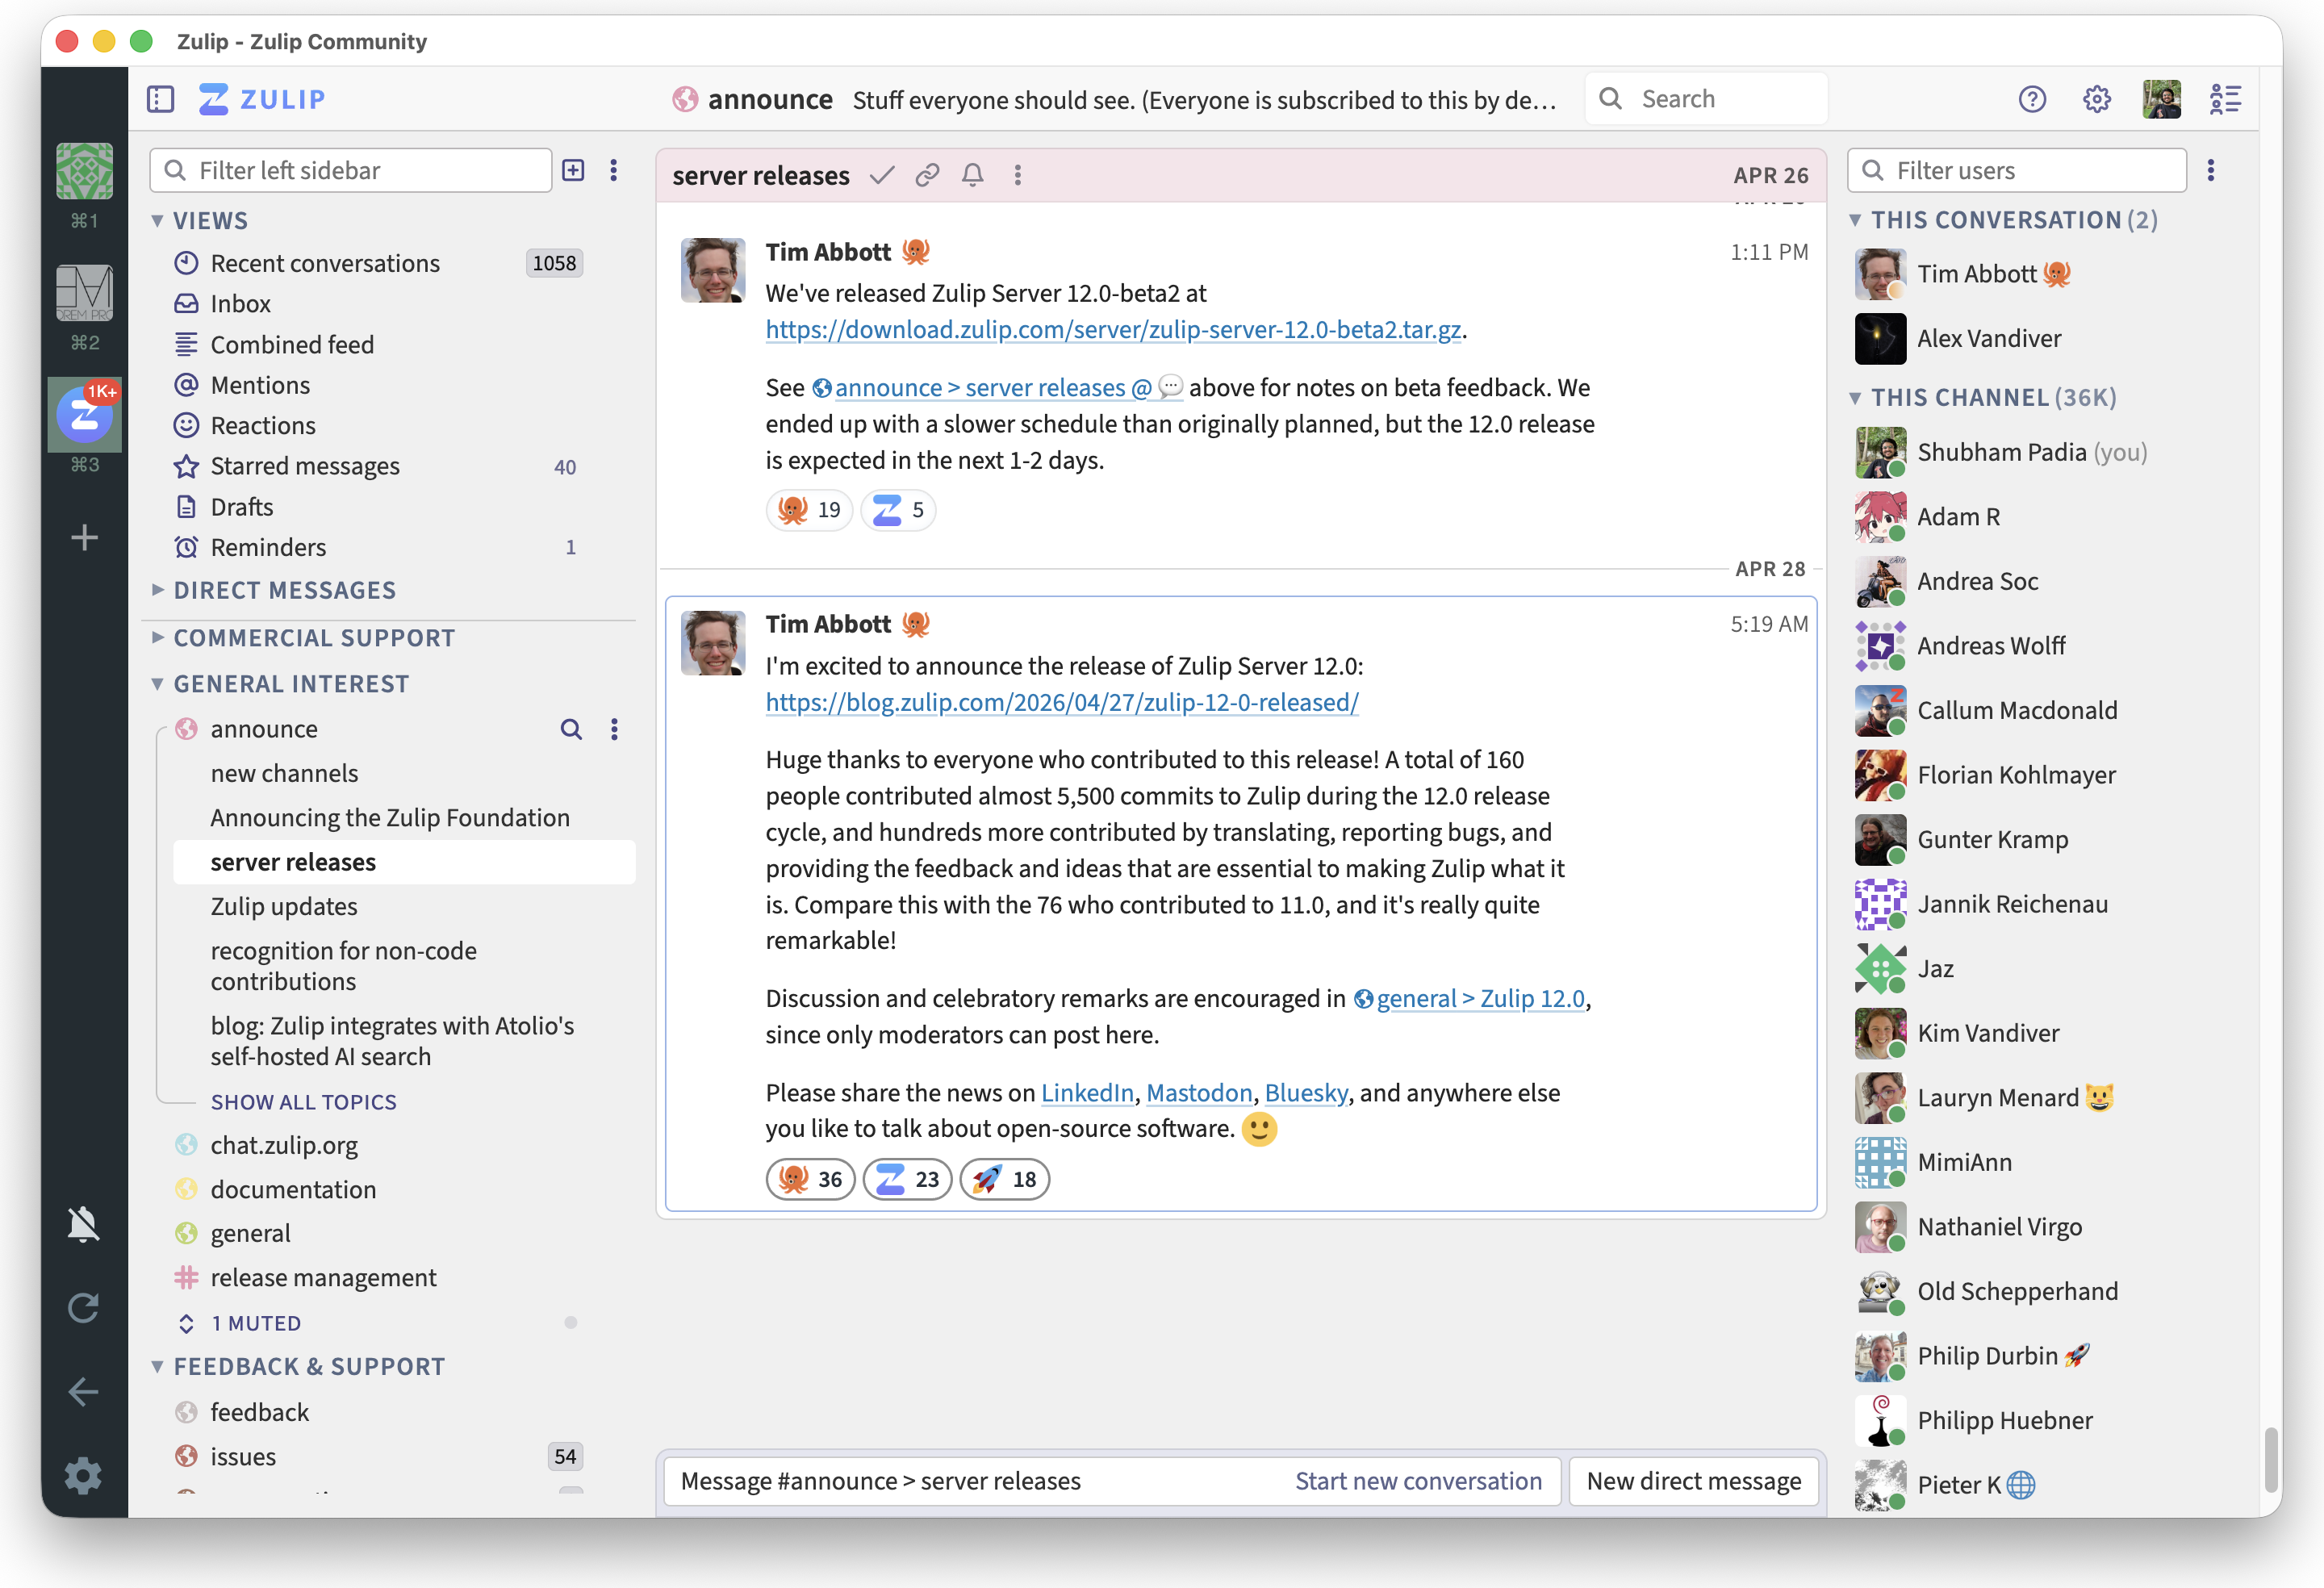
Task: Open settings gear in top navbar
Action: (x=2097, y=99)
